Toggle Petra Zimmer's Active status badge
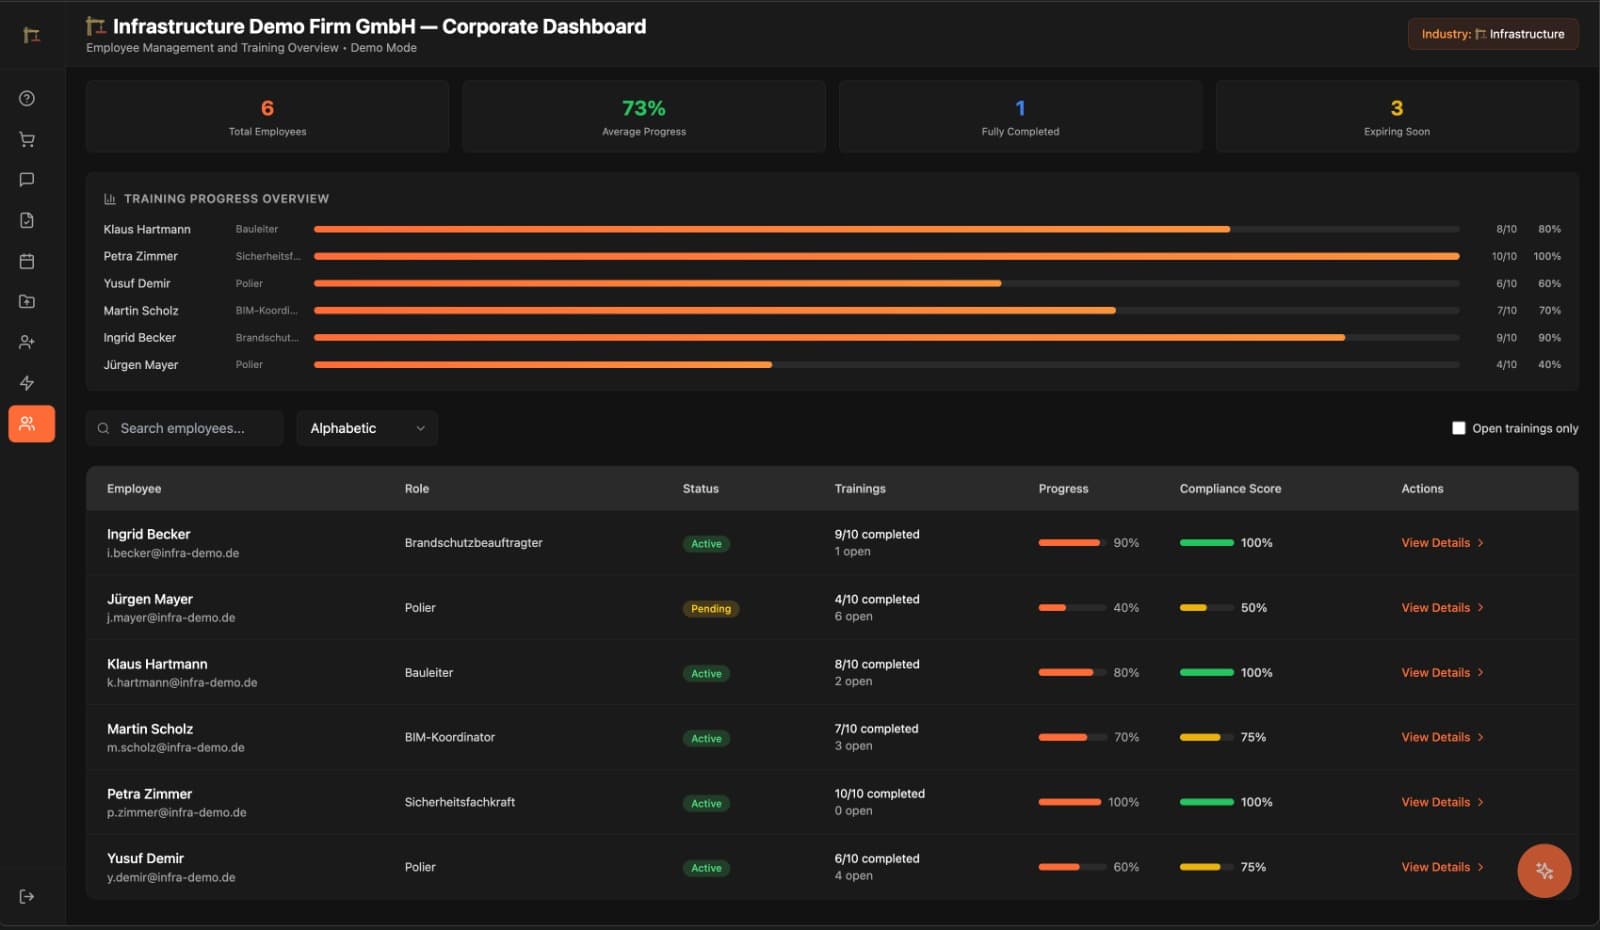 706,803
